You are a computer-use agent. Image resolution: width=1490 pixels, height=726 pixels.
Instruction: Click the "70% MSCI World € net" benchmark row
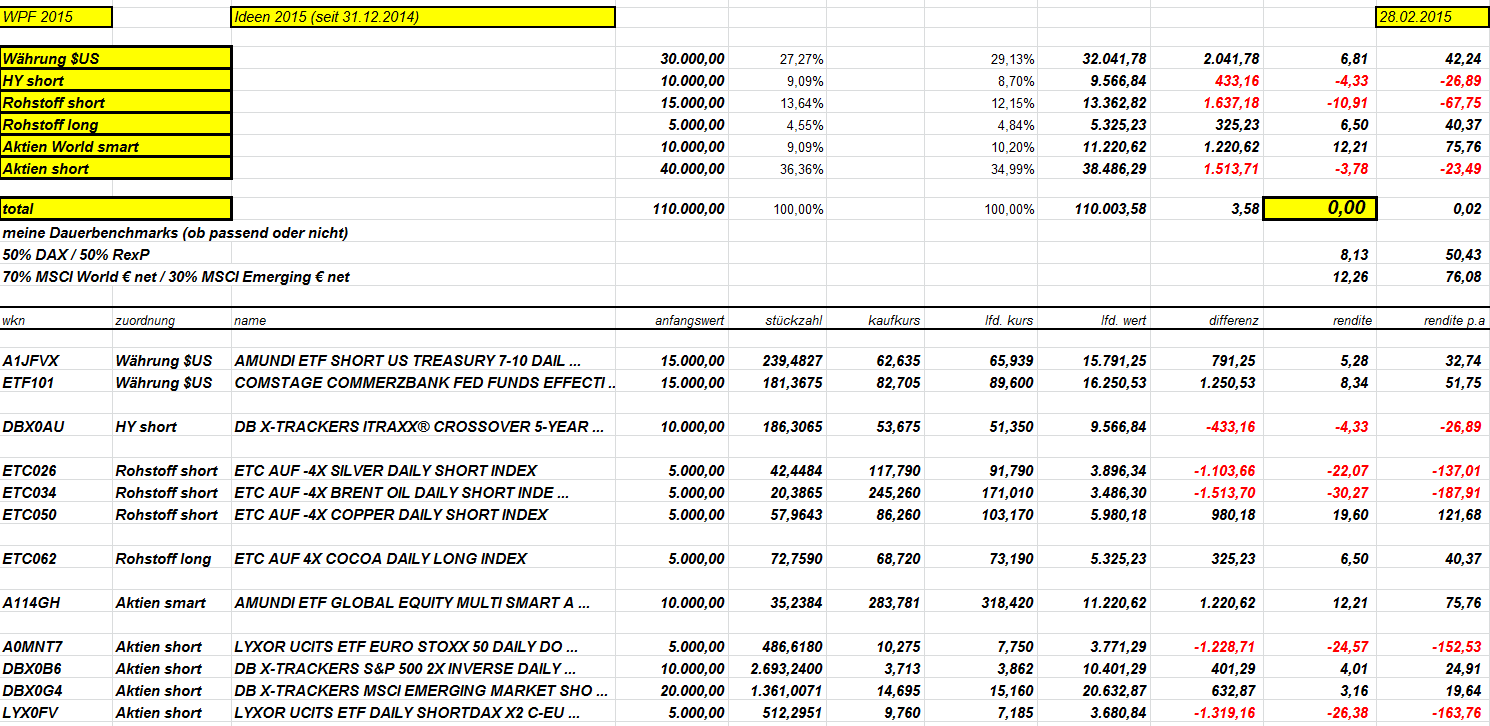point(176,277)
